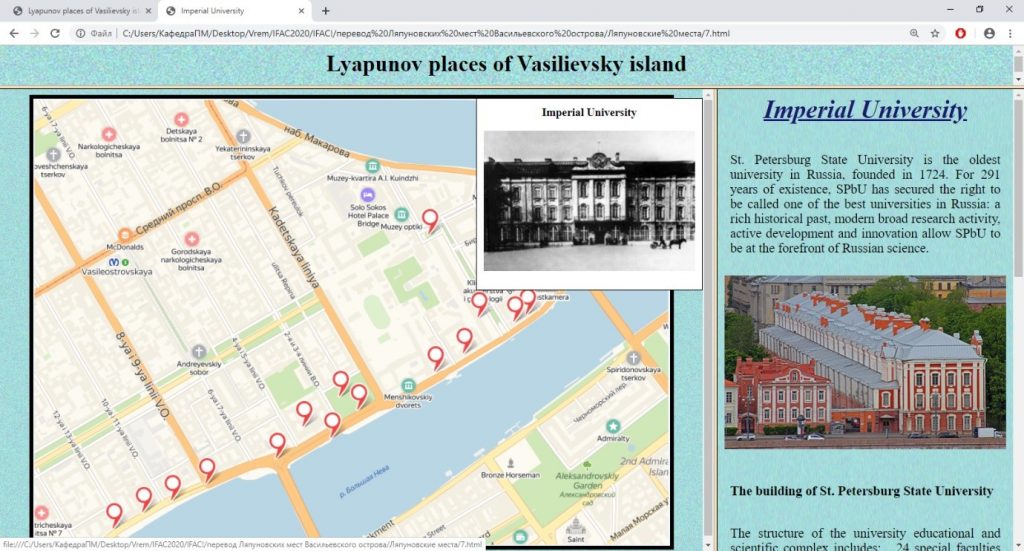
Task: Click the red pin at the map's bottom-left edge
Action: coord(114,515)
